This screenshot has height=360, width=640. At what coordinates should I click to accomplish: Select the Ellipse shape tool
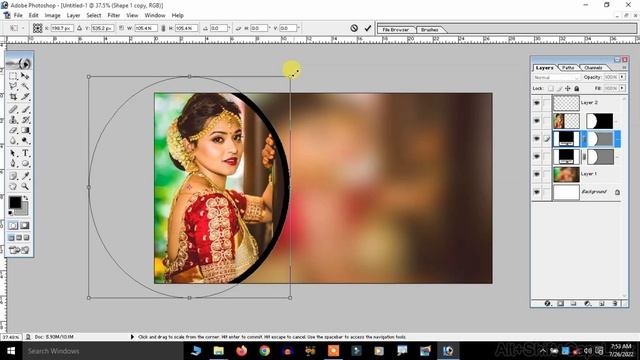click(25, 164)
